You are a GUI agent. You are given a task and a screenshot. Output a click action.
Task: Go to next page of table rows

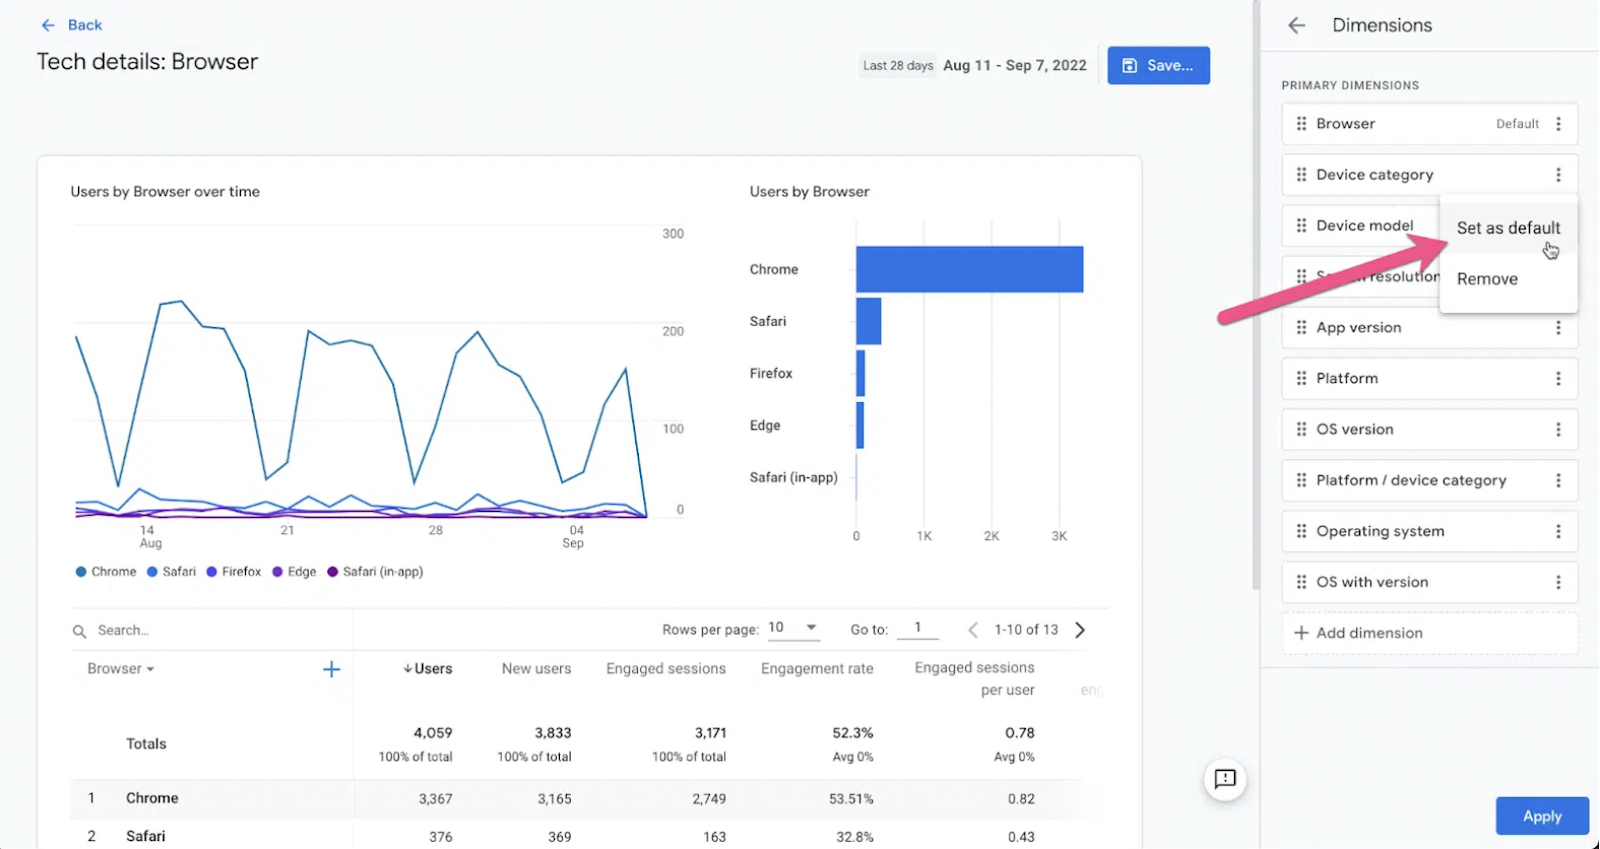click(1080, 630)
